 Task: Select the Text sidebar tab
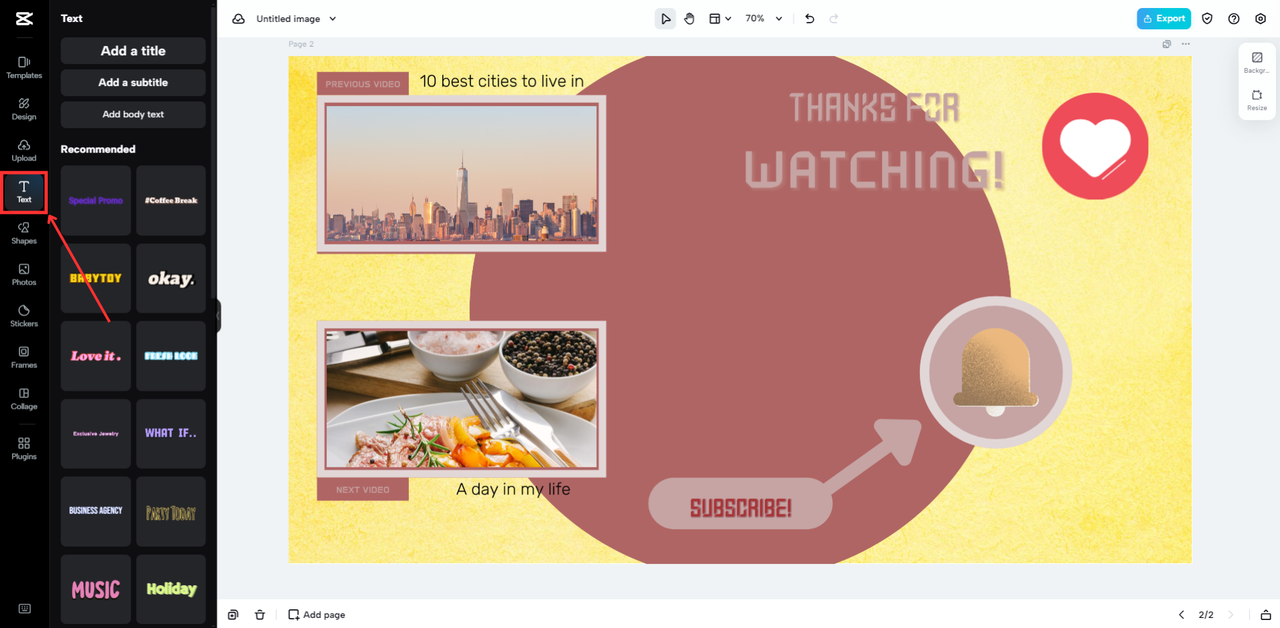point(24,192)
